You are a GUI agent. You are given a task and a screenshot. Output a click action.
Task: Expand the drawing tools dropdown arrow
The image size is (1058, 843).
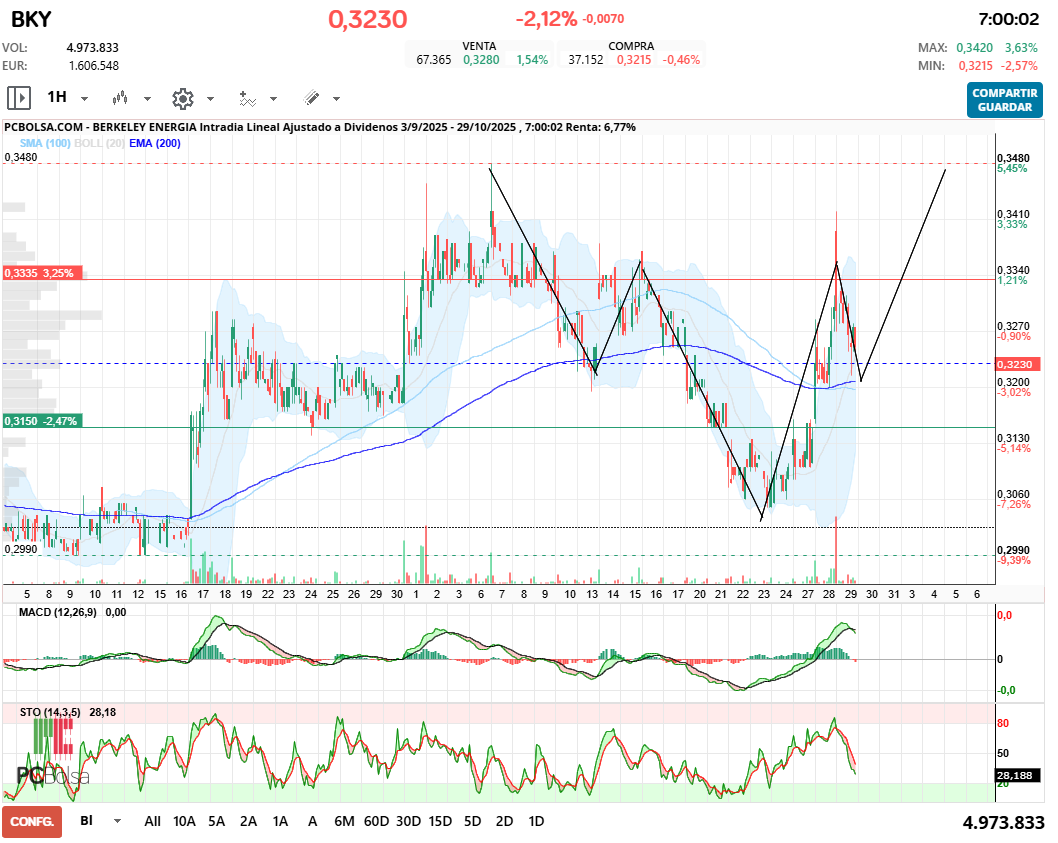[336, 99]
